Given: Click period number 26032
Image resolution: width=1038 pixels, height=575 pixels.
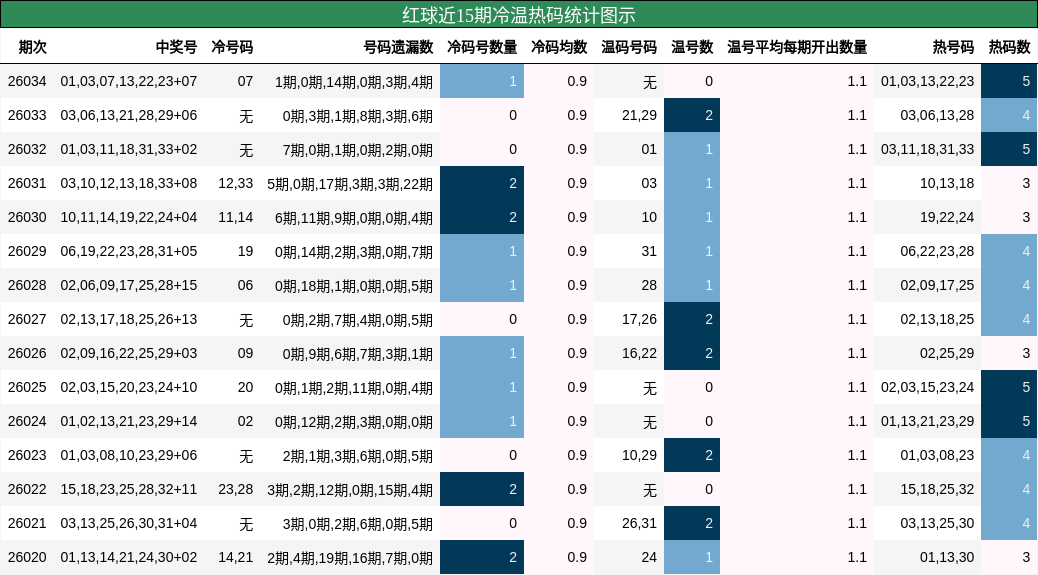Looking at the screenshot, I should coord(27,150).
